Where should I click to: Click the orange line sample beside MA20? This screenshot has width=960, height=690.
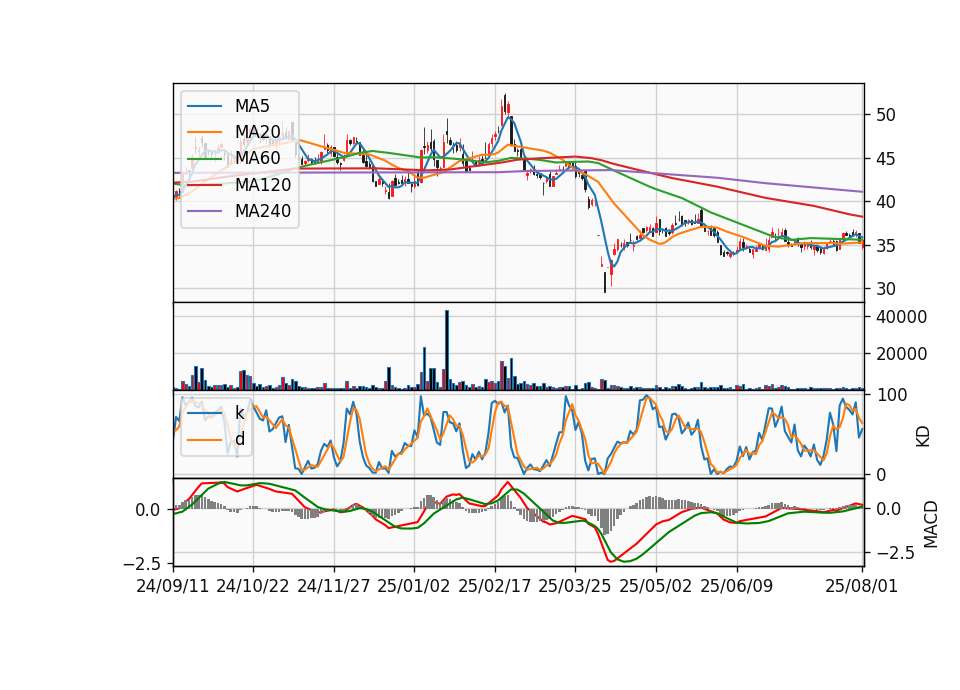click(x=204, y=132)
